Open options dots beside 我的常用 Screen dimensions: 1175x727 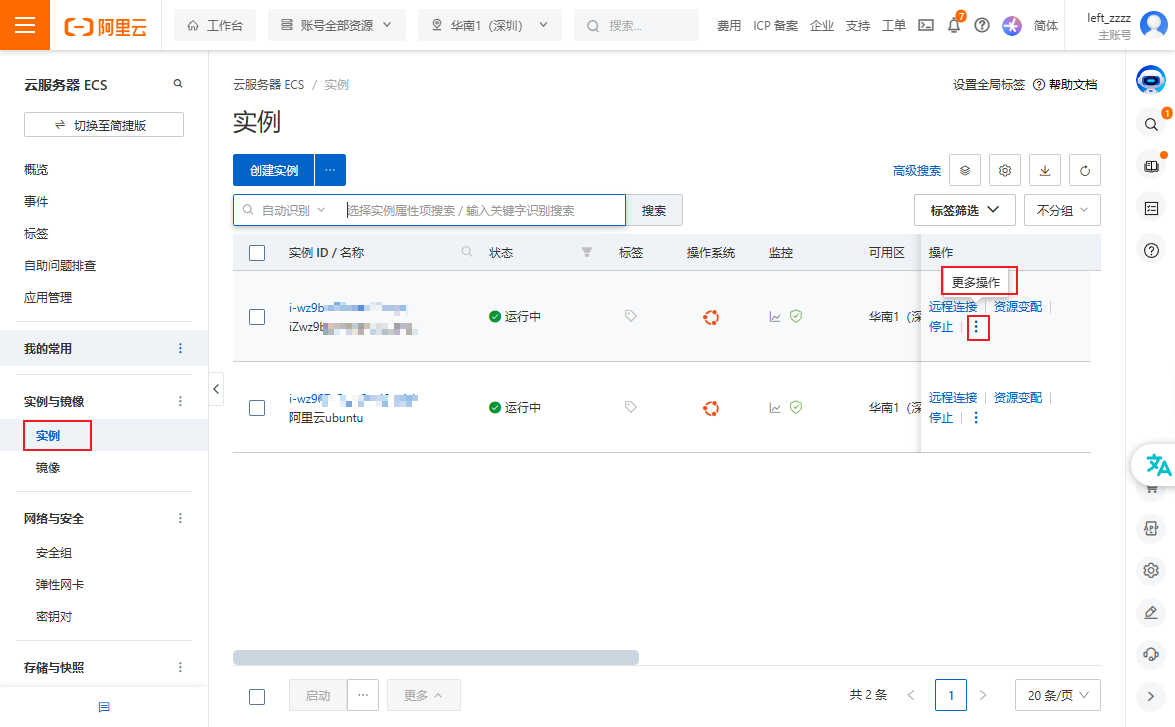[180, 348]
